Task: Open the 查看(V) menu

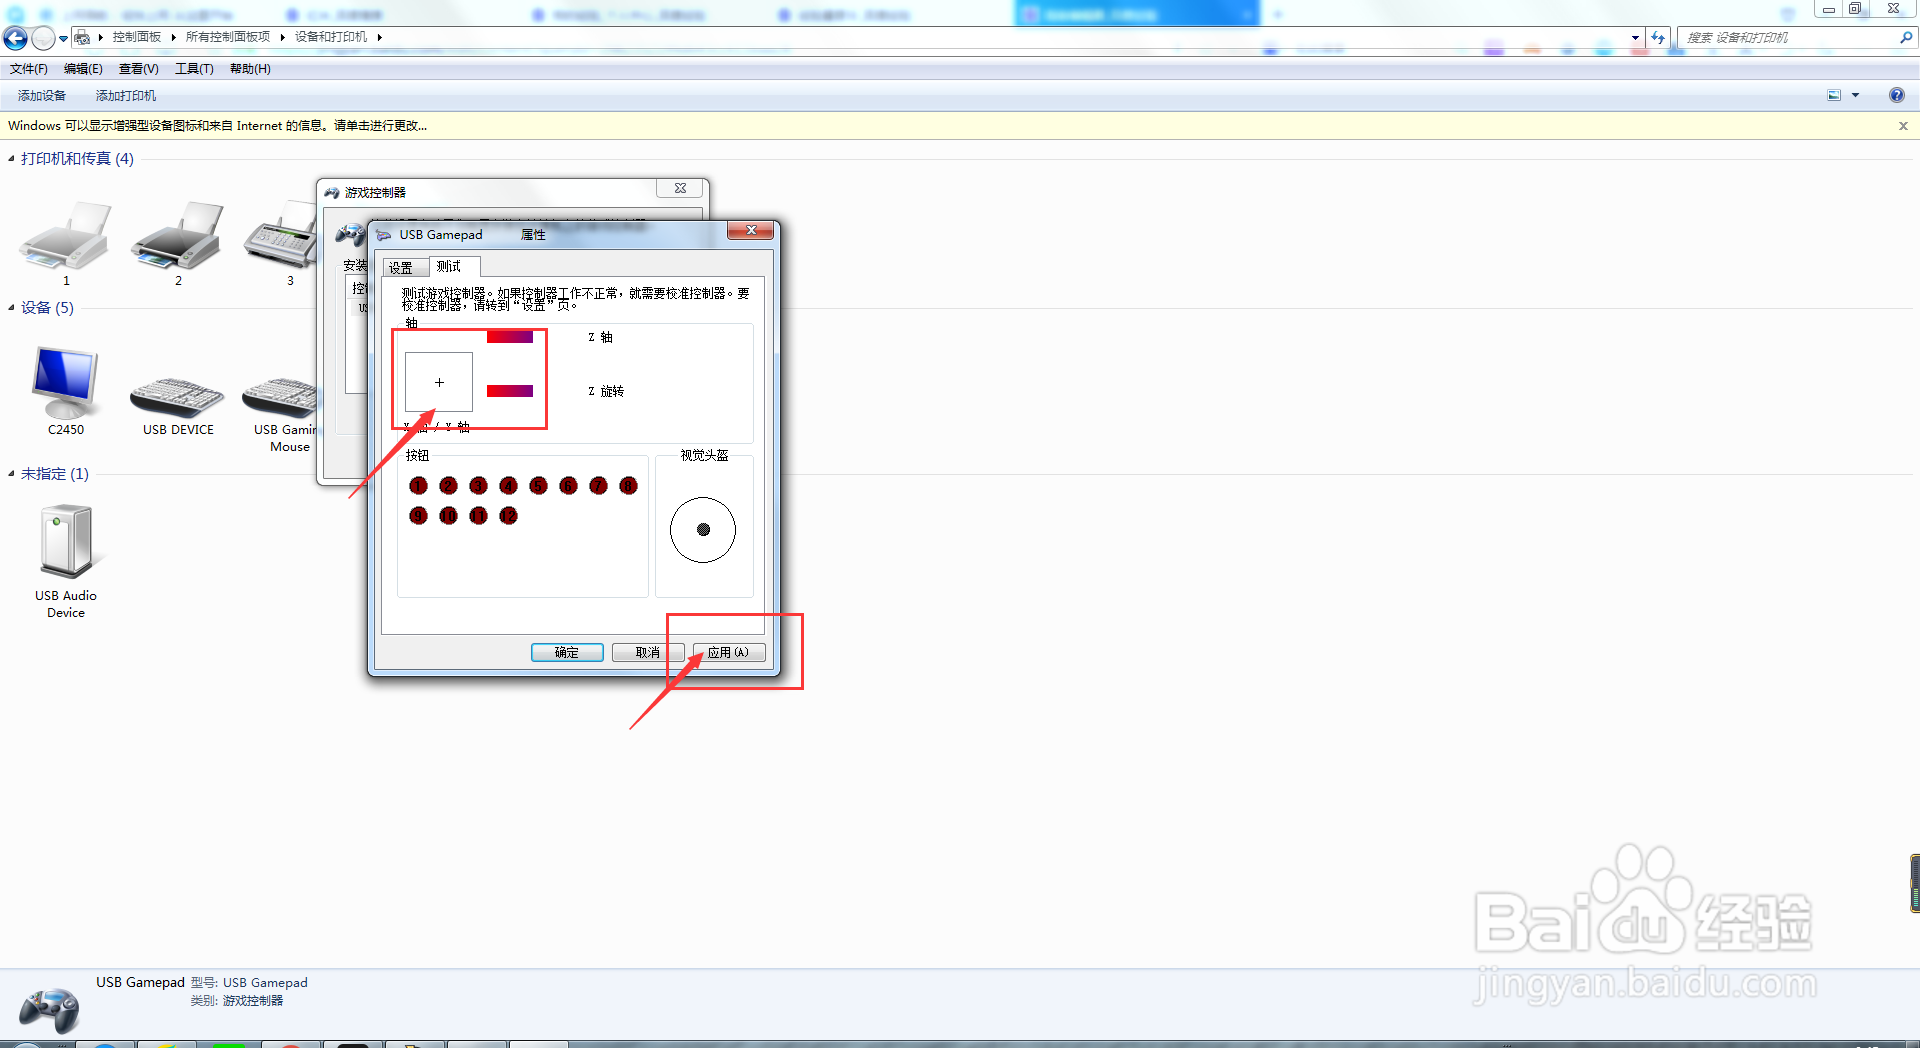Action: [139, 69]
